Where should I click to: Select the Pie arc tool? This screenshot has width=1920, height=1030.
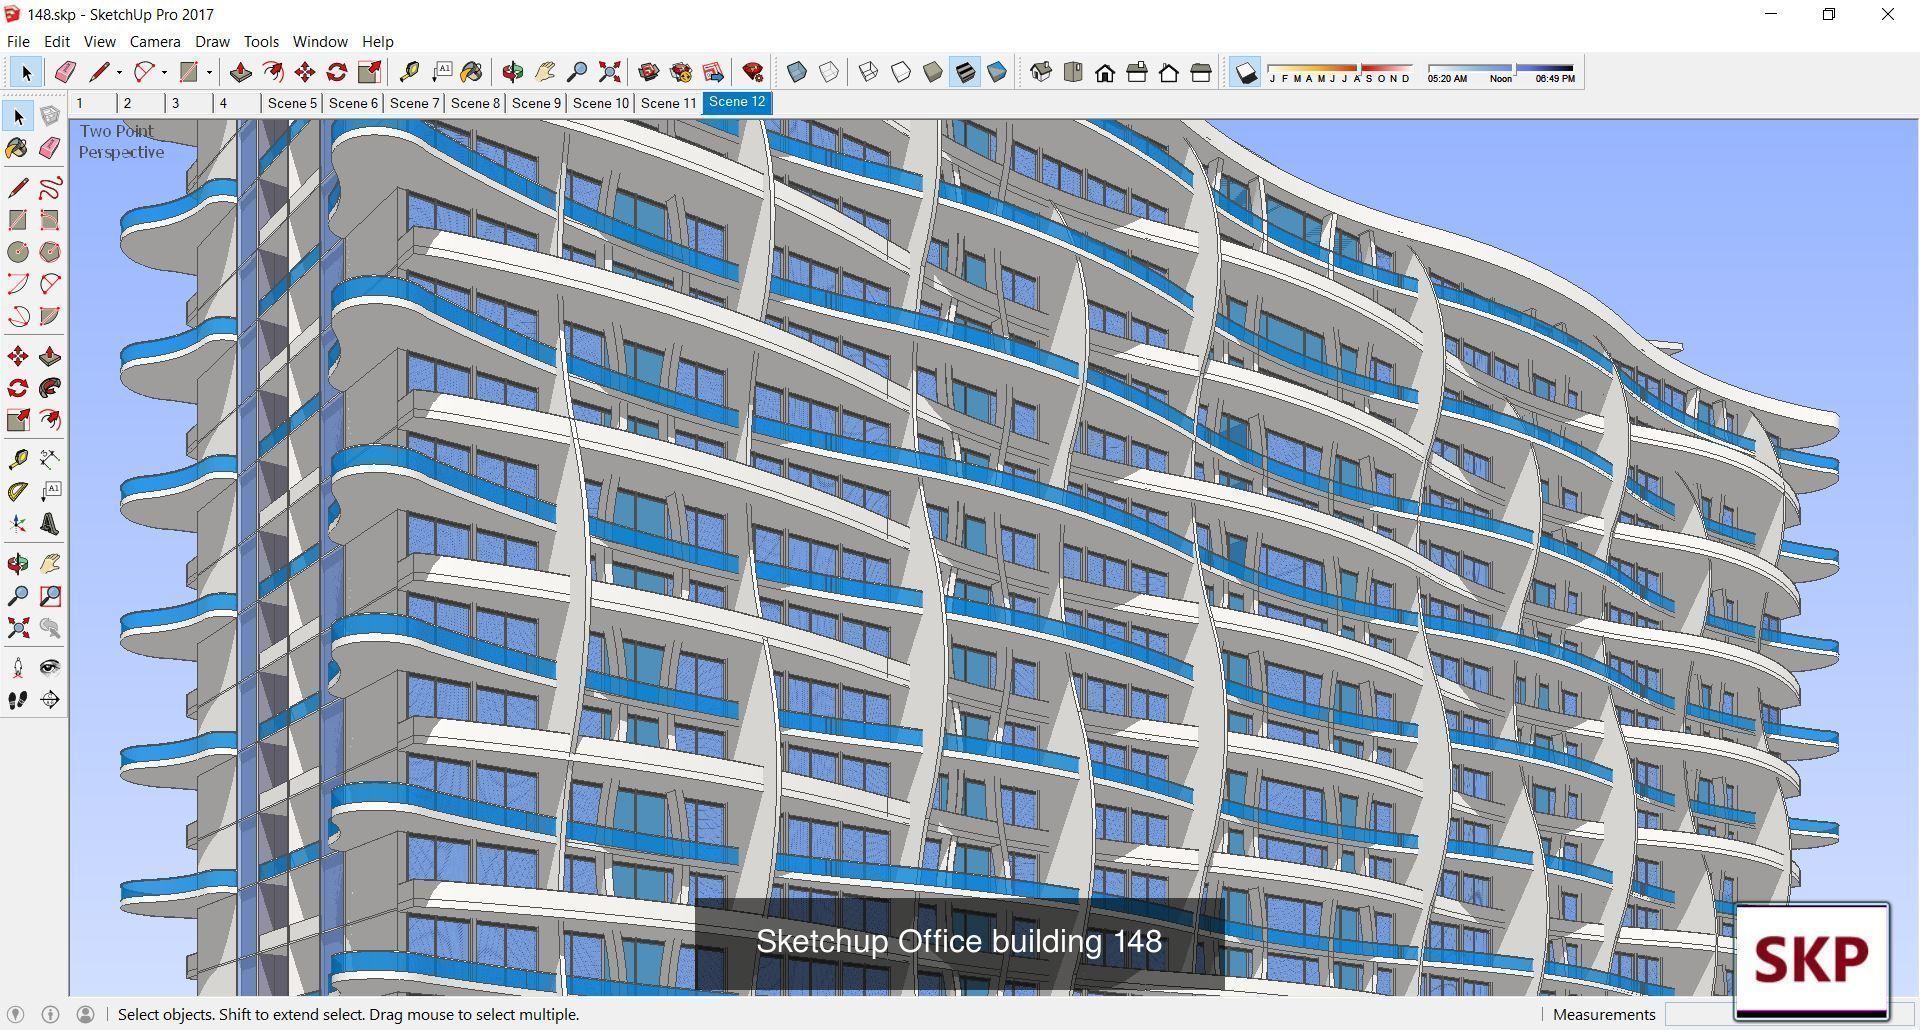(50, 316)
